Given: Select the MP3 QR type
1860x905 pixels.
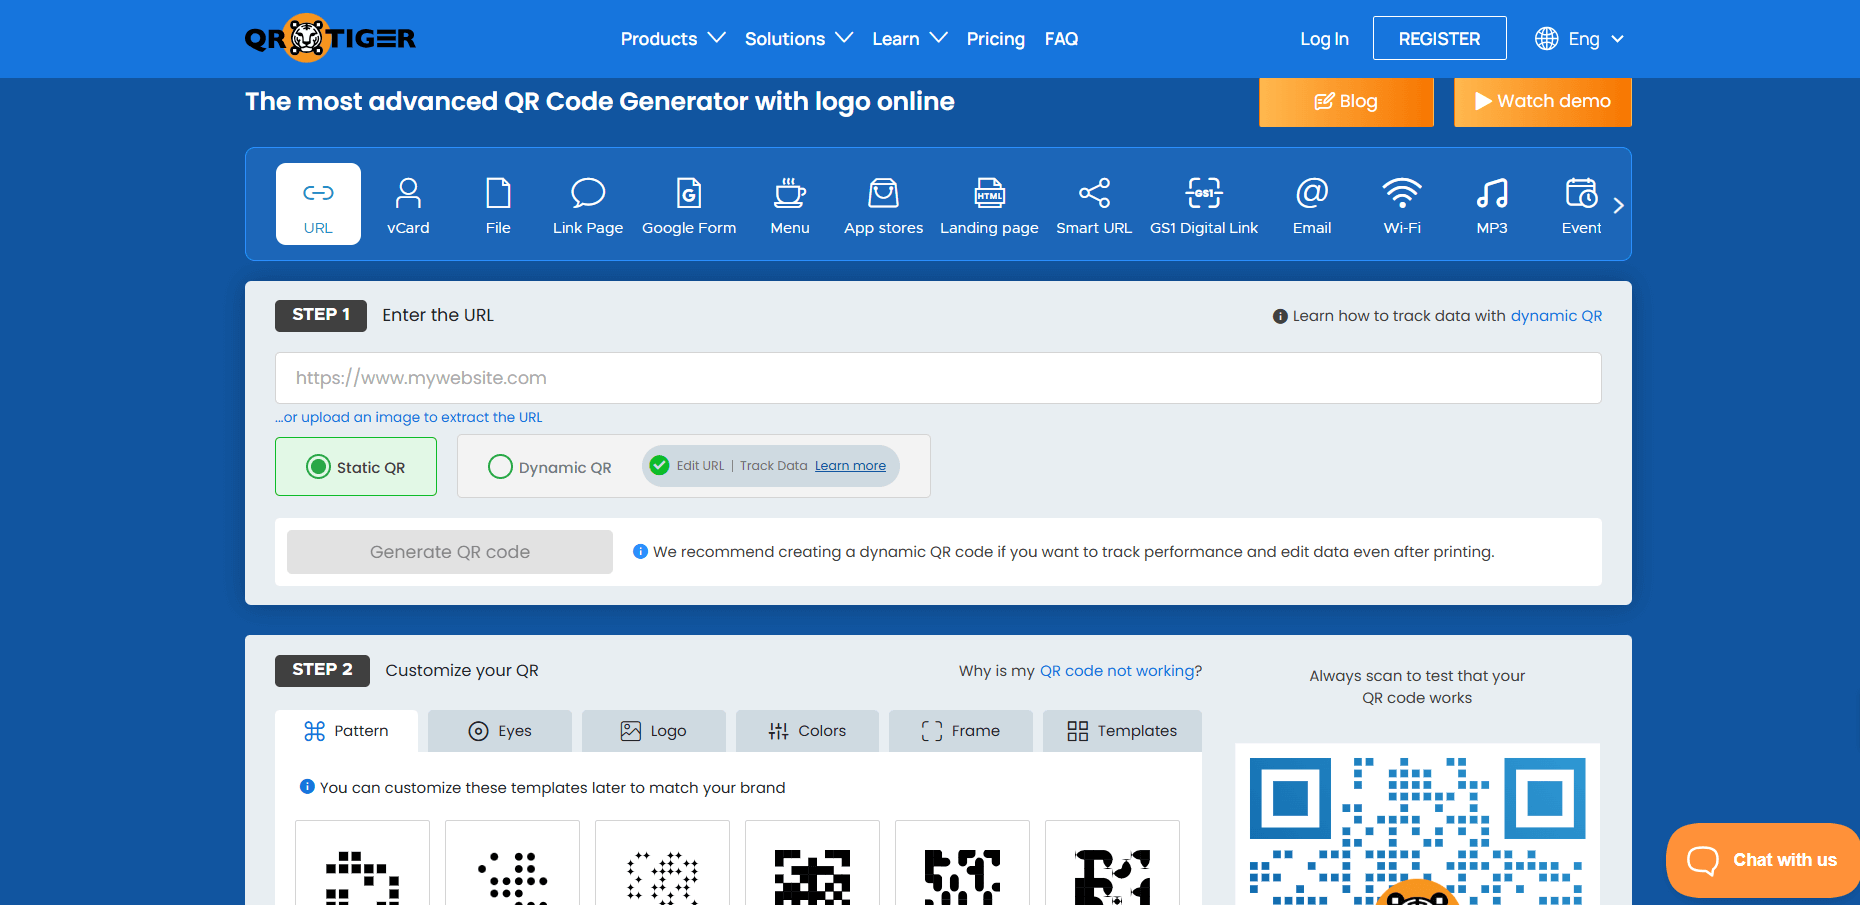Looking at the screenshot, I should 1492,206.
